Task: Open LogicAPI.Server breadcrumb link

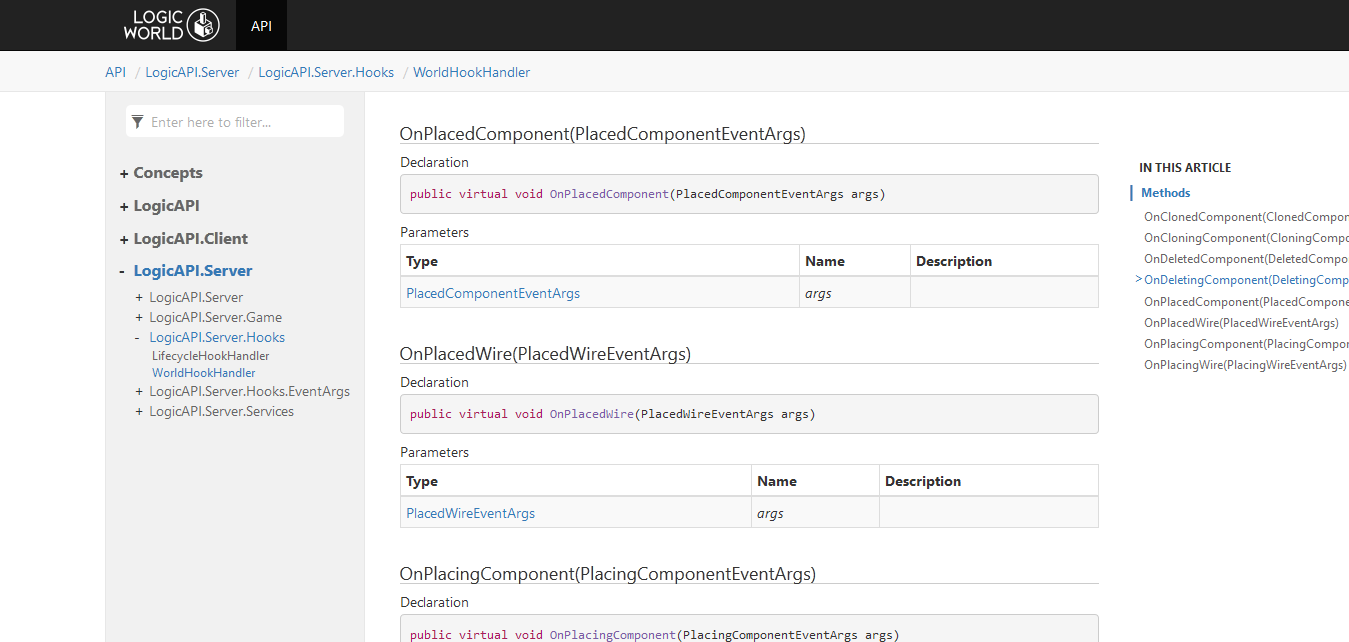Action: [192, 72]
